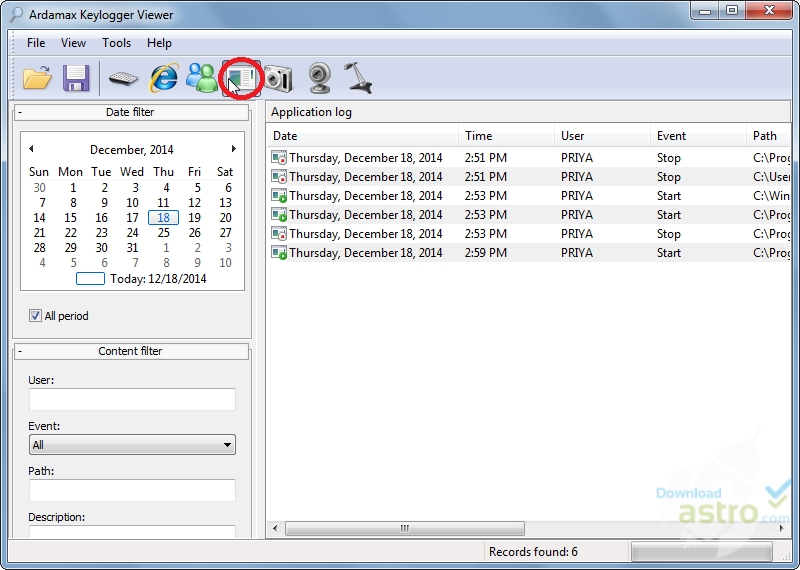Click Records found: 6 status text
The image size is (800, 570).
(533, 552)
